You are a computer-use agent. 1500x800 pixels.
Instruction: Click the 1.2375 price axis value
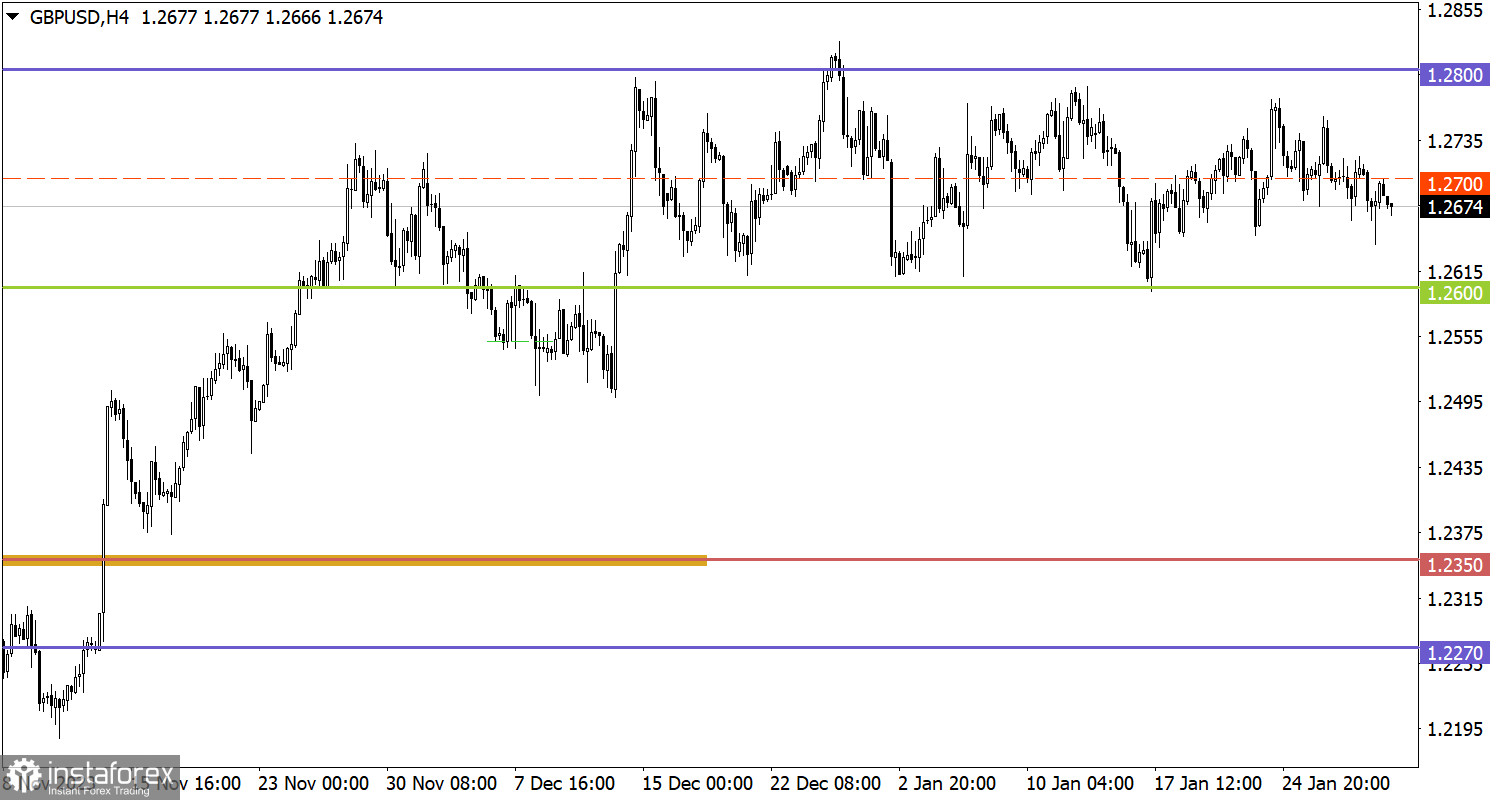(1455, 533)
